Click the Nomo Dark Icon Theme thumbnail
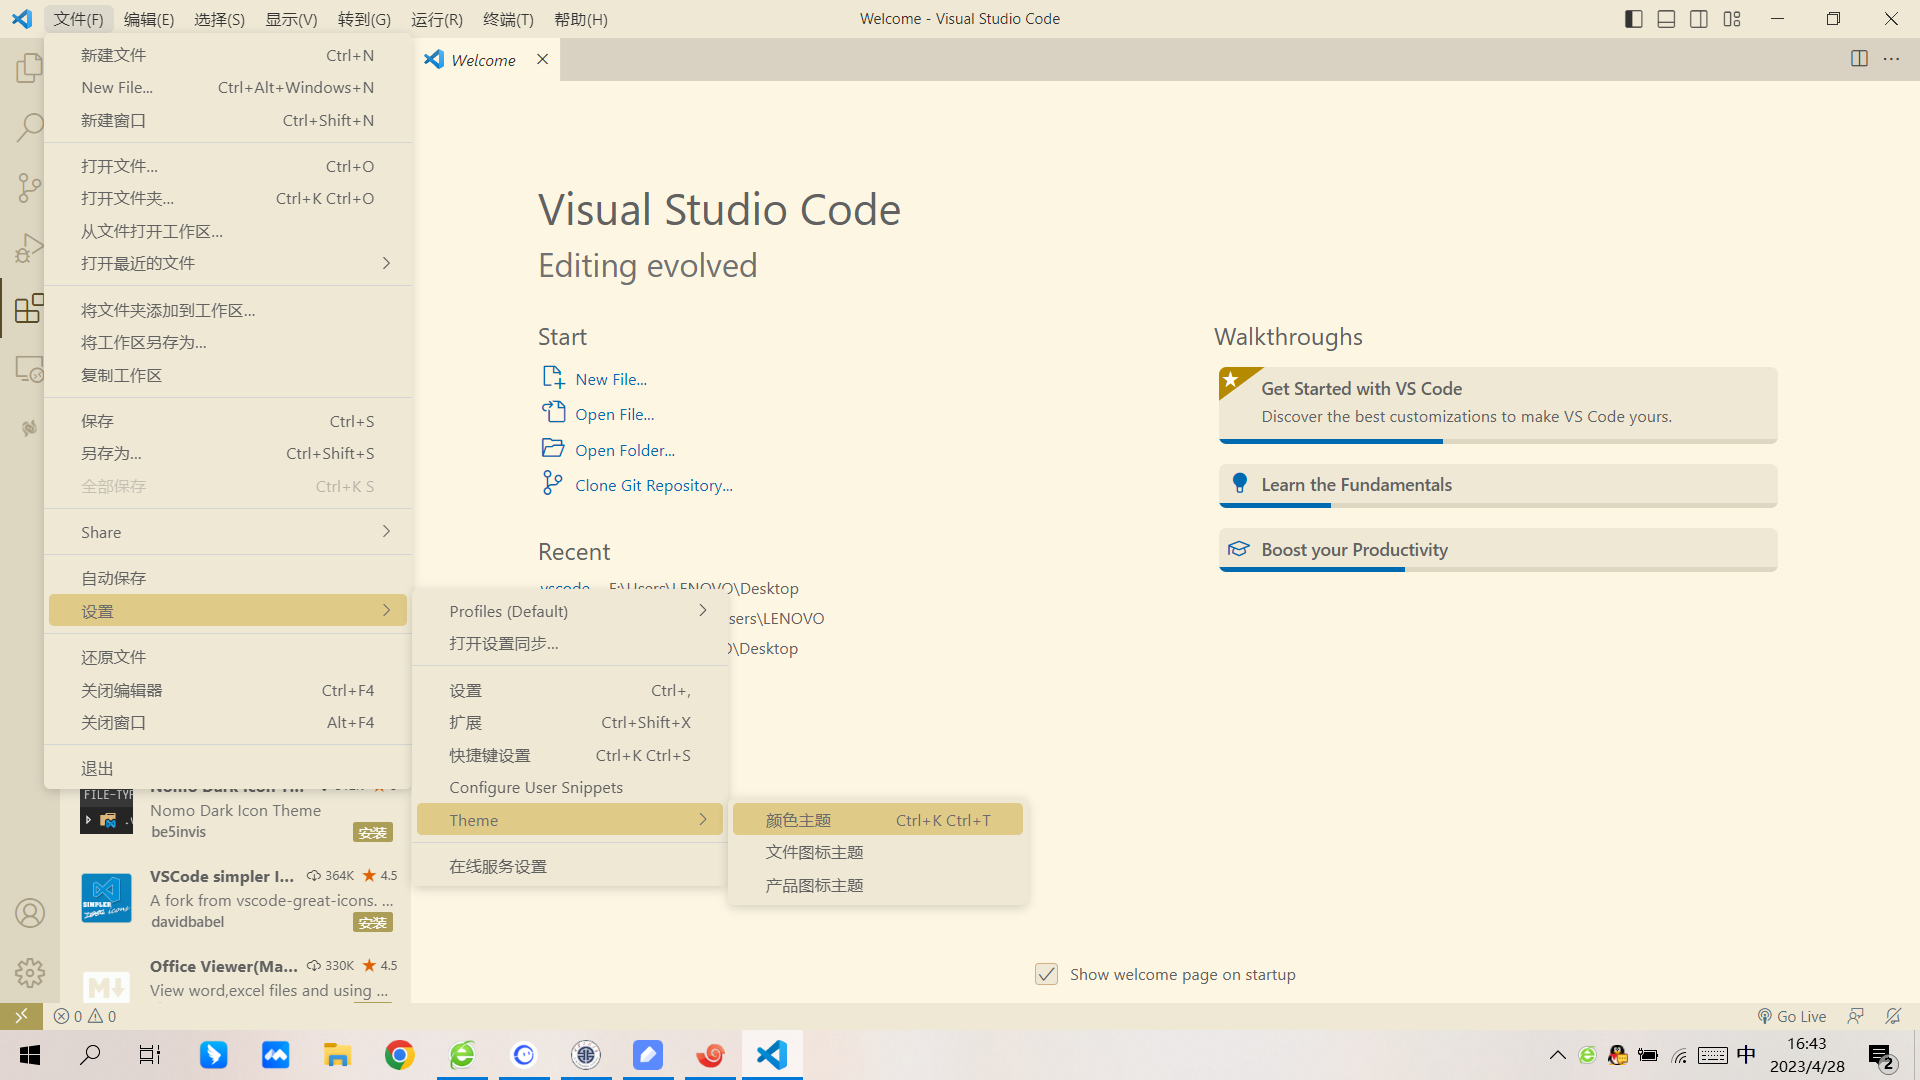Screen dimensions: 1920x1080 click(106, 810)
